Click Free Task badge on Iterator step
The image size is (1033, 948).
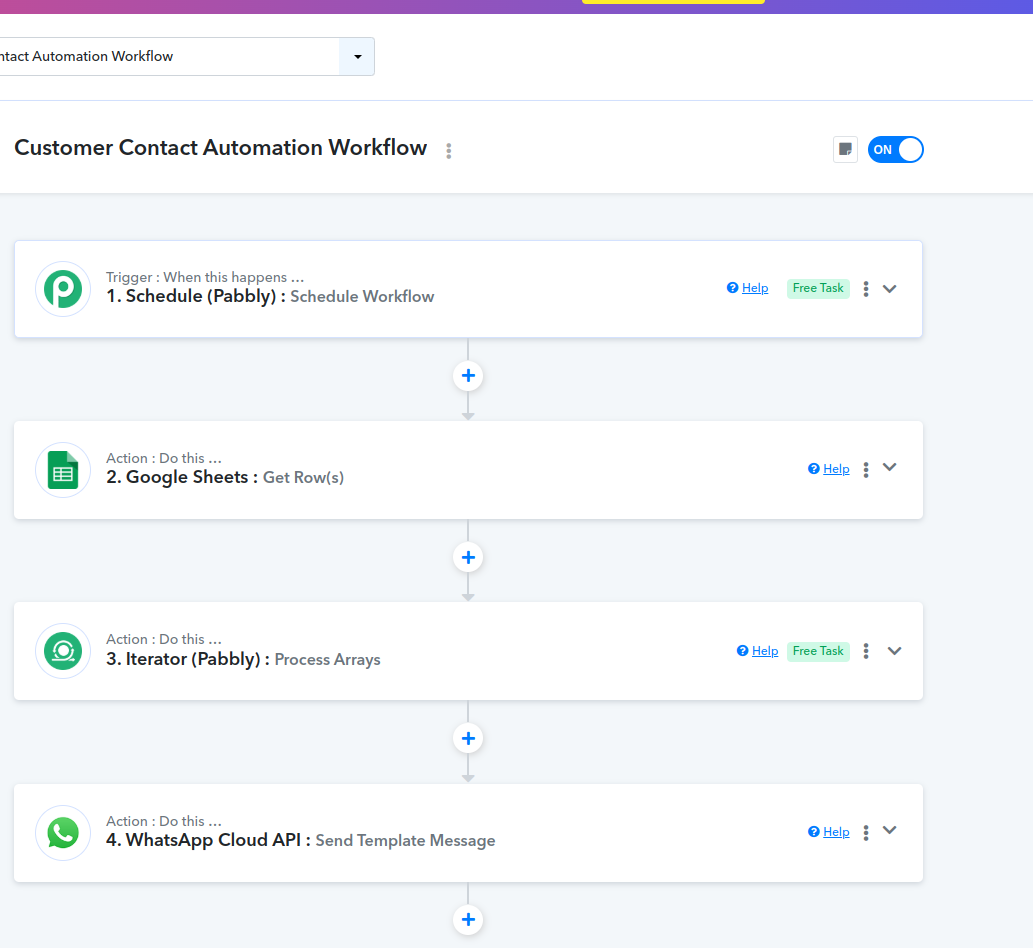click(x=818, y=651)
